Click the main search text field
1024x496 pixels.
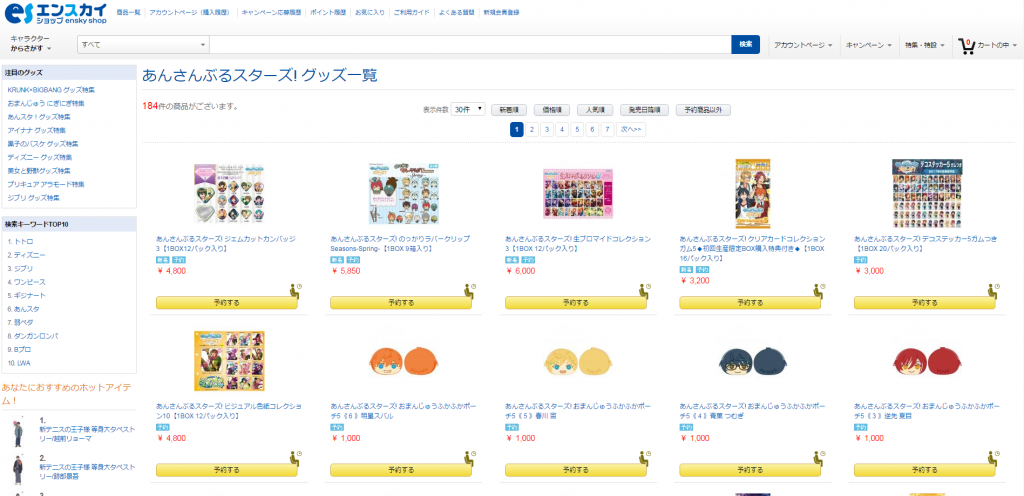pyautogui.click(x=470, y=44)
